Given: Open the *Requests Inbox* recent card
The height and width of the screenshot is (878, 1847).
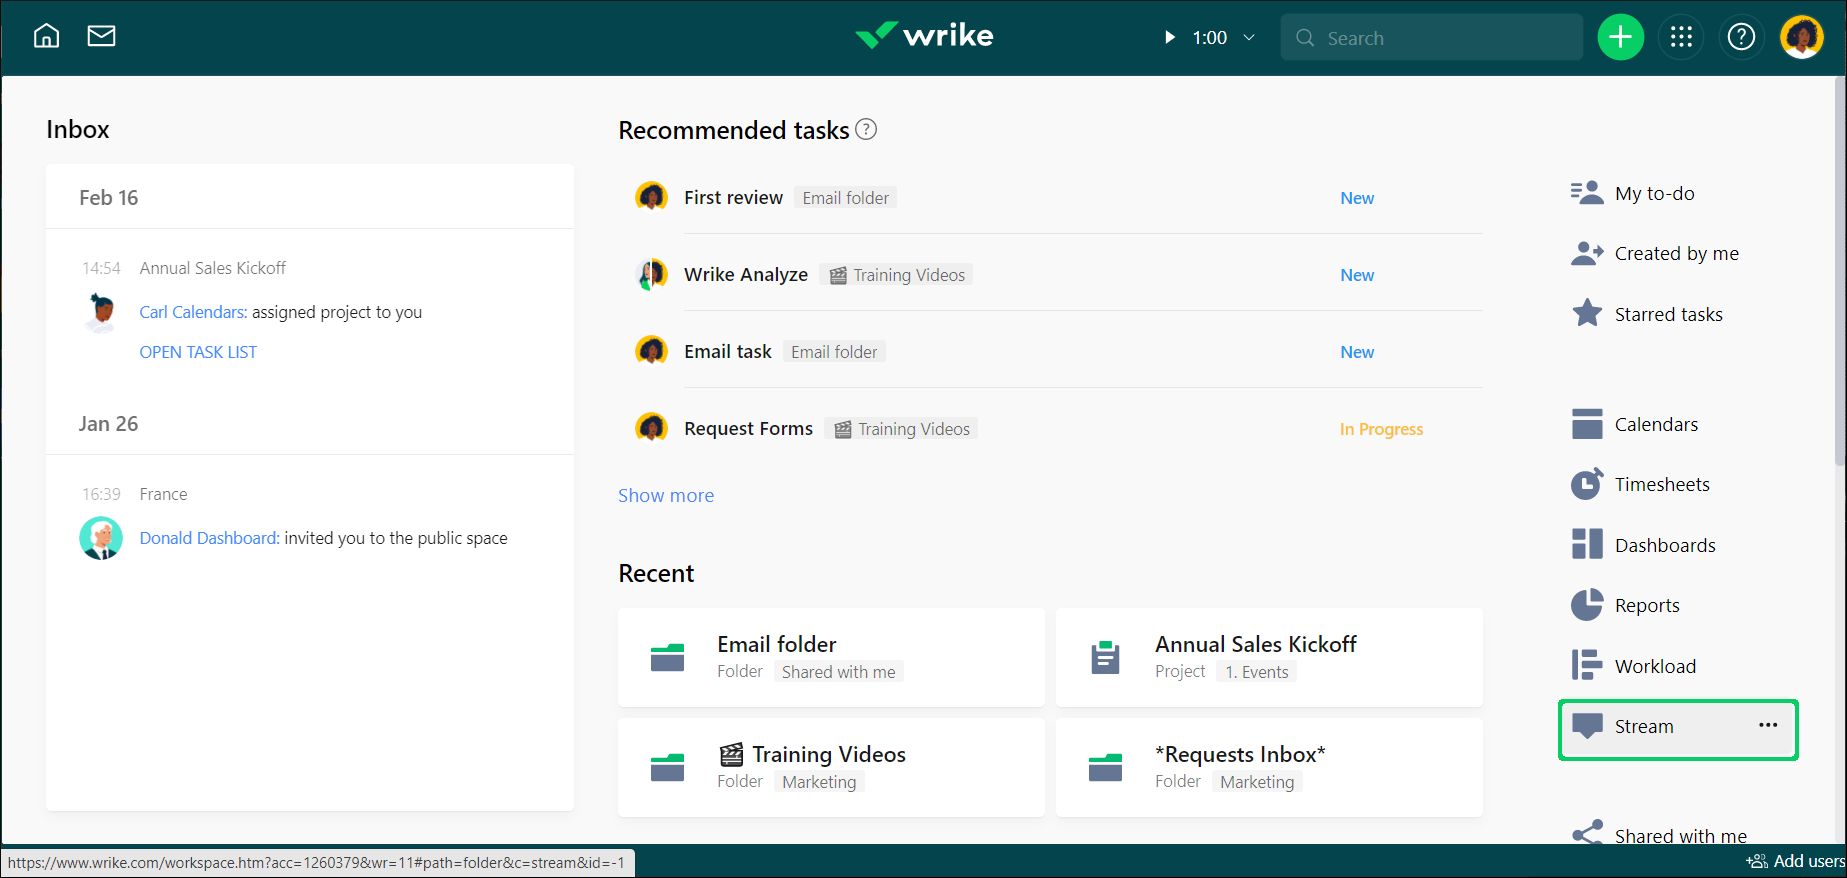Looking at the screenshot, I should pyautogui.click(x=1269, y=767).
